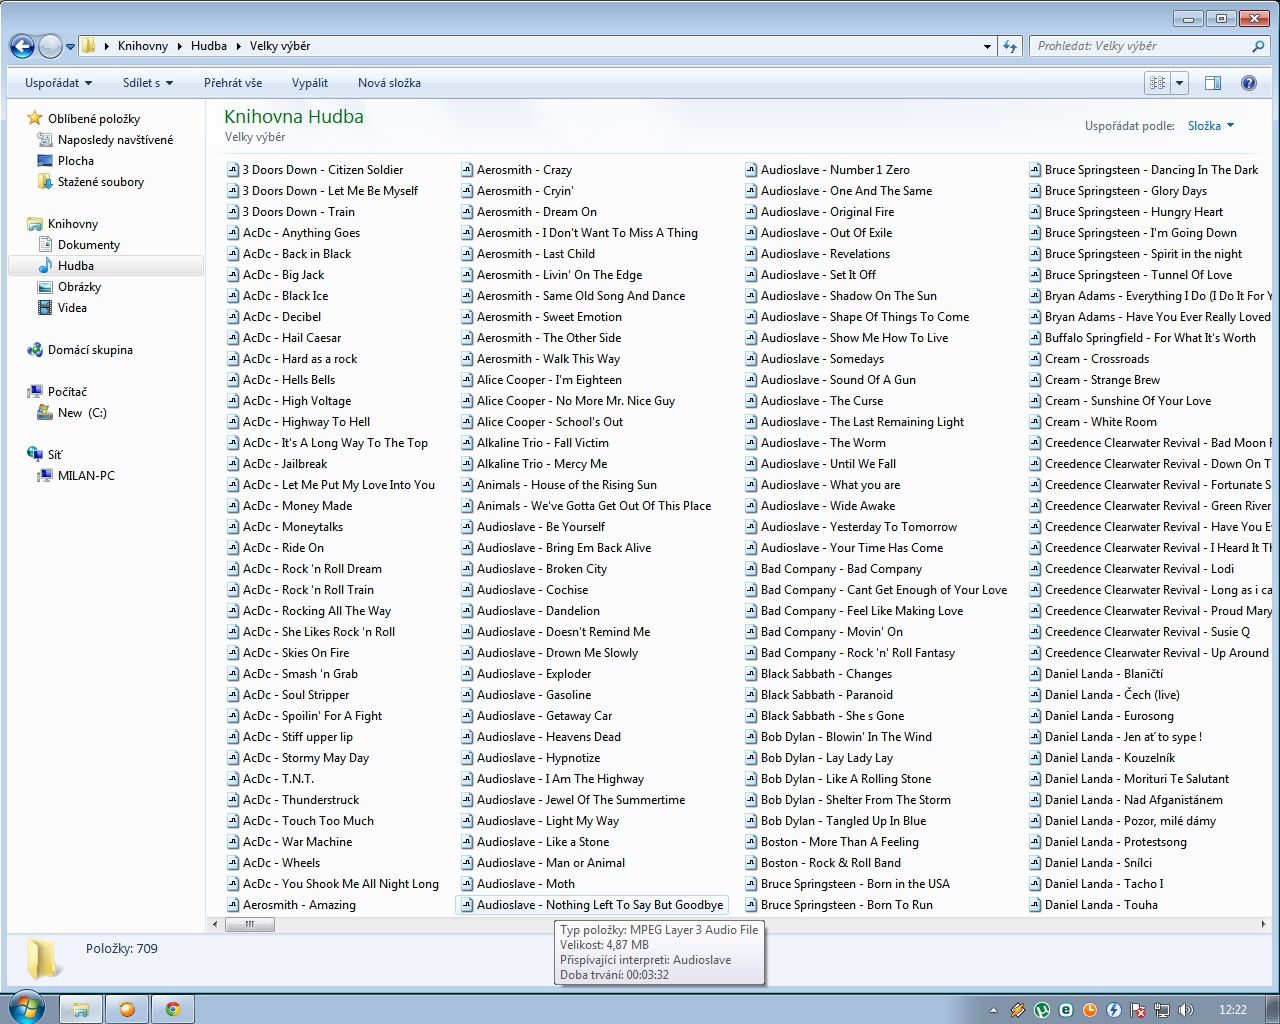This screenshot has height=1024, width=1280.
Task: Click the volume speaker tray icon
Action: [1184, 1010]
